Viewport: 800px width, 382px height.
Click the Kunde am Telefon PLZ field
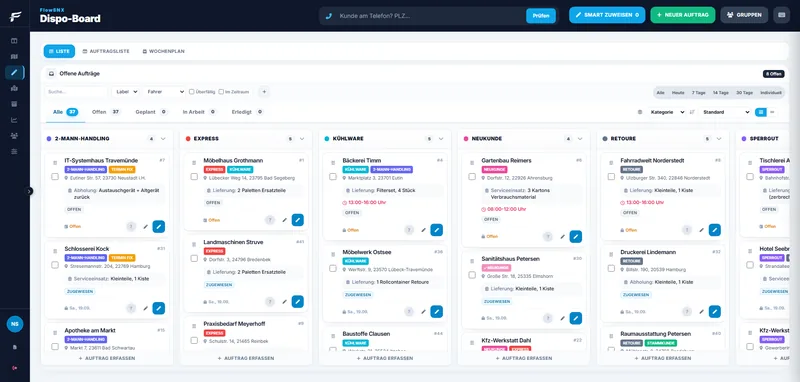pos(430,16)
